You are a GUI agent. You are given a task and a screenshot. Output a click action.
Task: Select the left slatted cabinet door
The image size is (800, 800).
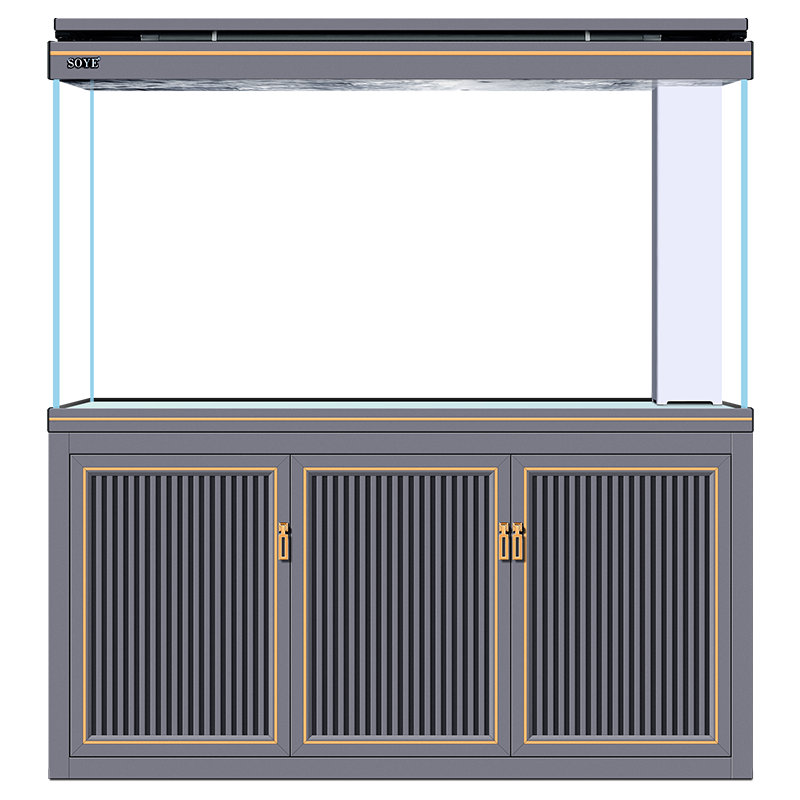[x=180, y=606]
